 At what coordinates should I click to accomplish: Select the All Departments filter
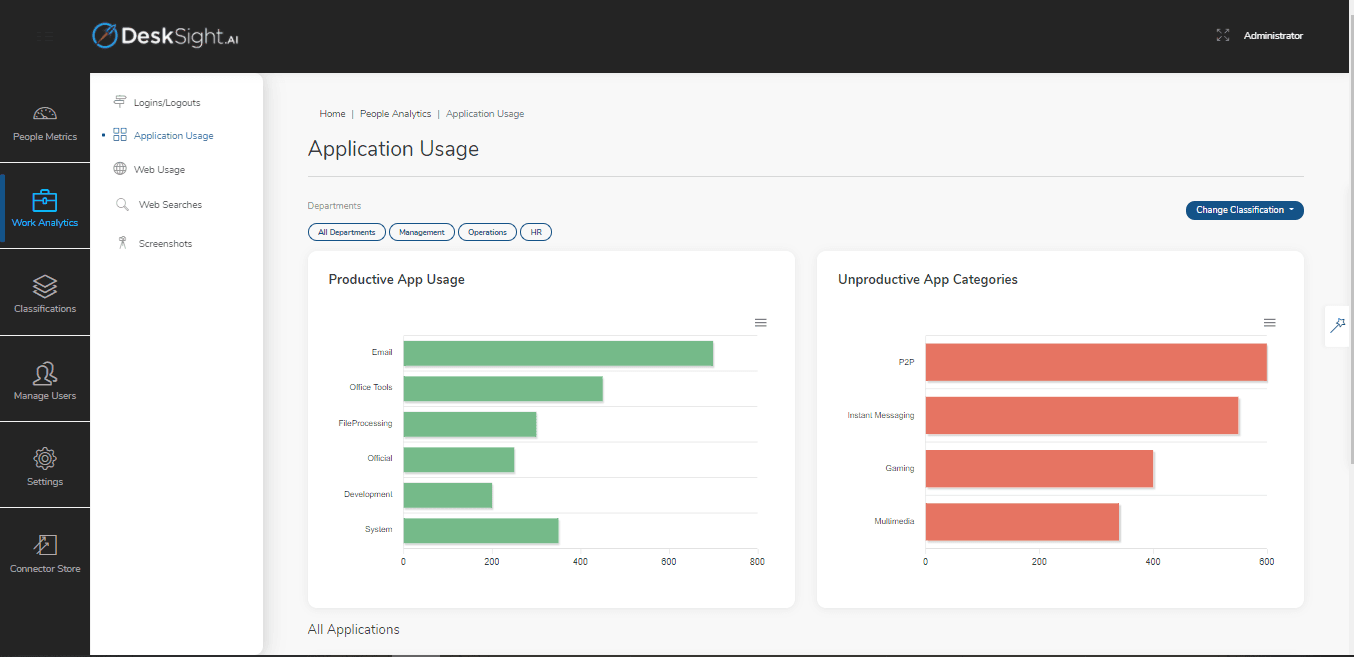coord(347,232)
